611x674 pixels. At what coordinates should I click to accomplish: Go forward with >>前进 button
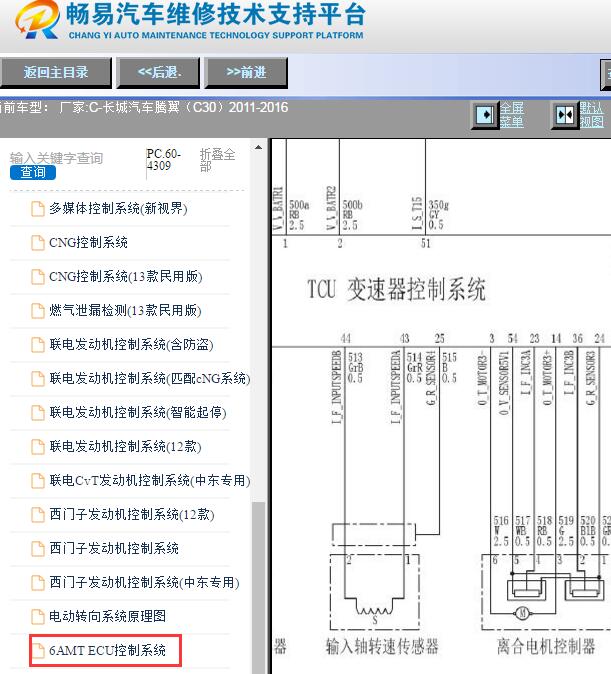pos(246,73)
